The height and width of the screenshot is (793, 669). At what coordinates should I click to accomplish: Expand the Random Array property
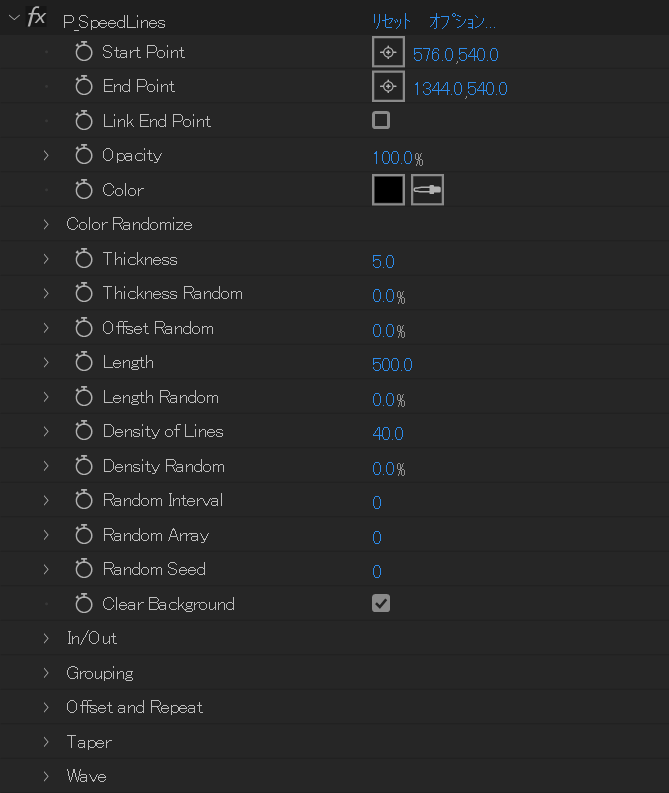point(46,535)
